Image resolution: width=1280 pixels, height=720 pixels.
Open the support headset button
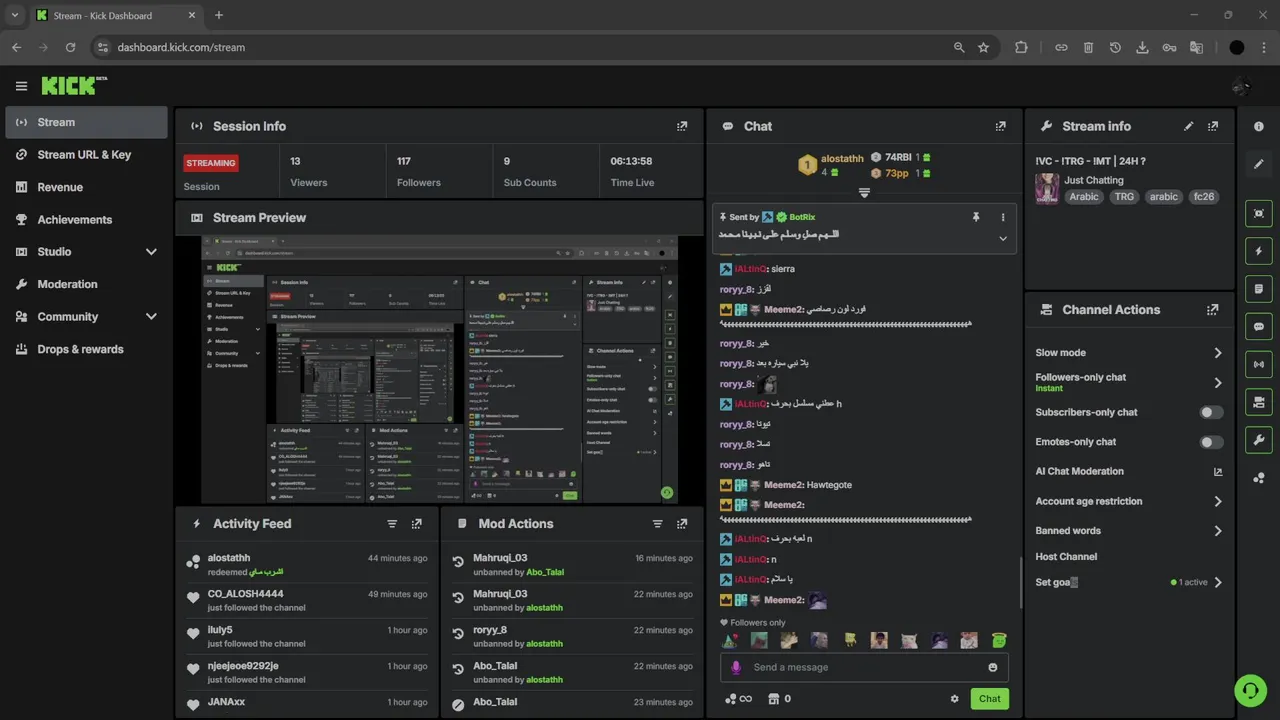click(x=1249, y=690)
